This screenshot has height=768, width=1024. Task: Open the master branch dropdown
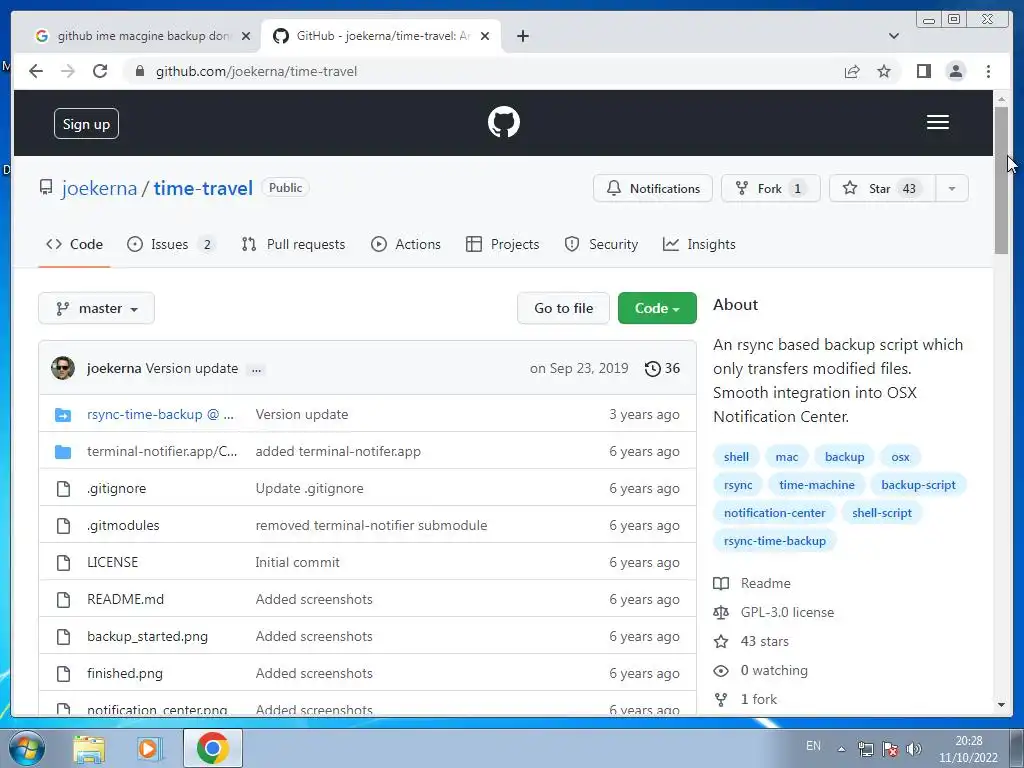pos(97,308)
